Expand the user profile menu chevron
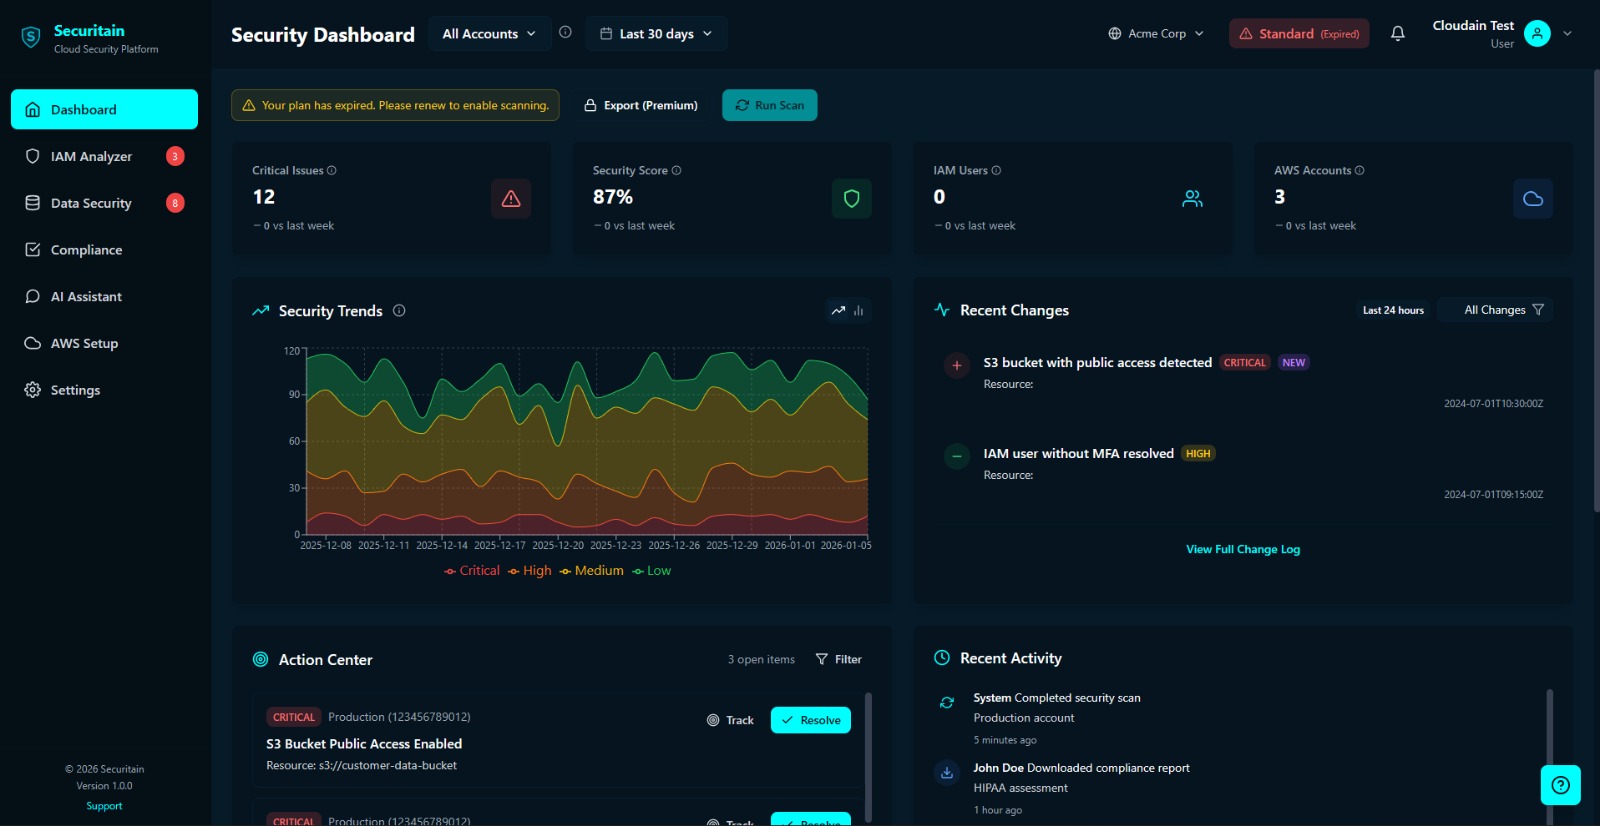 (1567, 33)
